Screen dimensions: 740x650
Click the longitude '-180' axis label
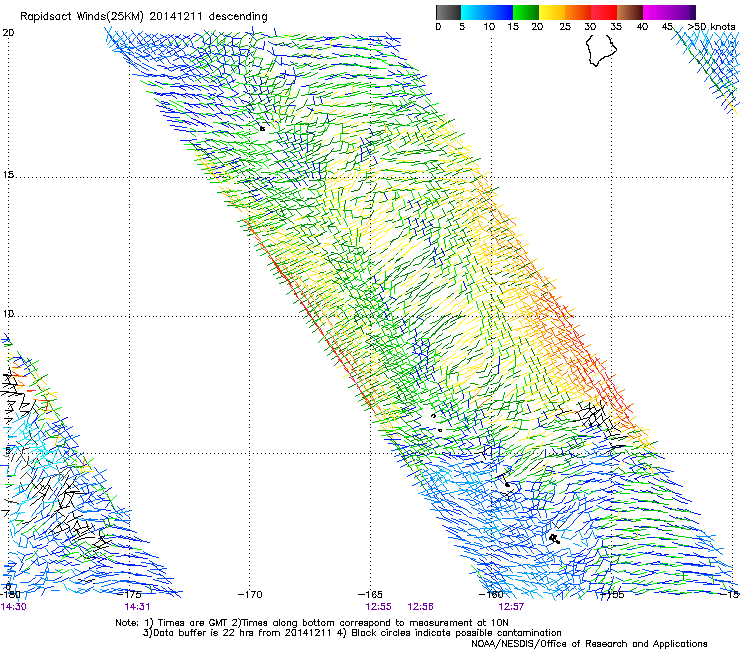10,594
